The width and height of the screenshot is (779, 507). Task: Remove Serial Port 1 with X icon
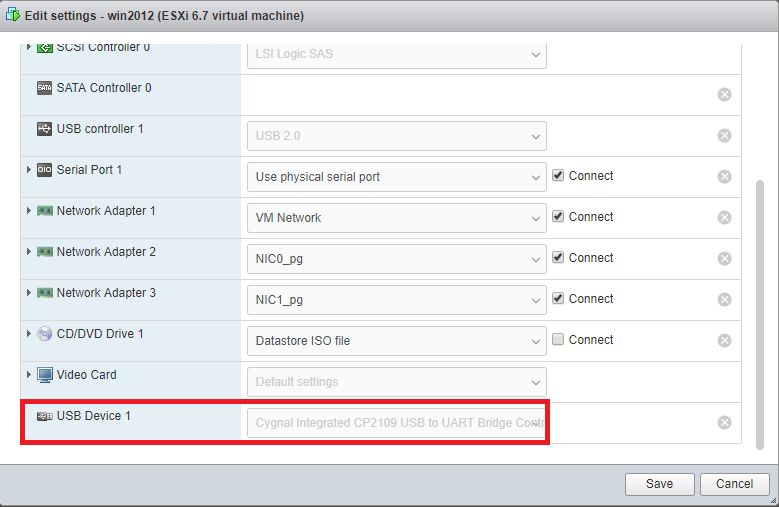click(x=724, y=177)
